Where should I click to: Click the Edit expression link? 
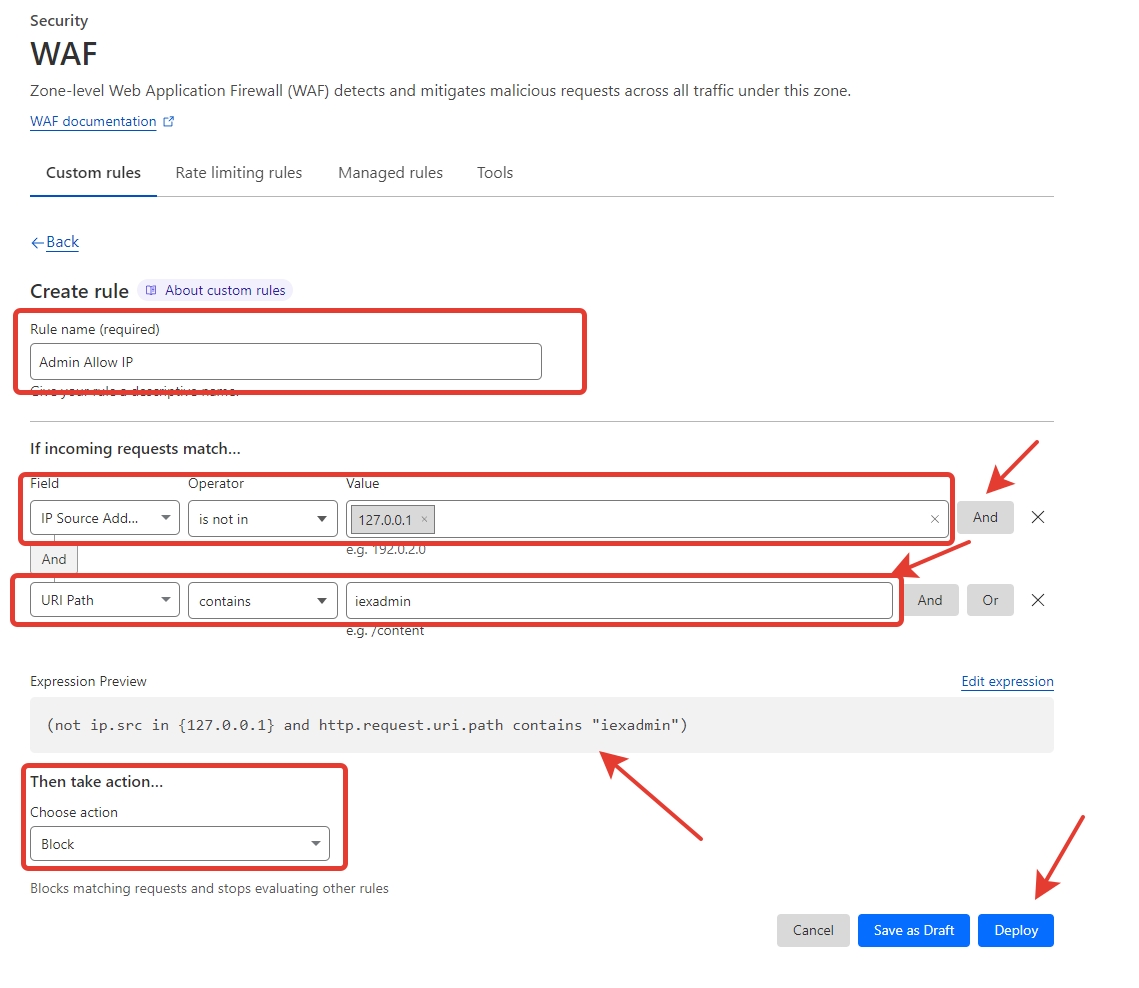pyautogui.click(x=1007, y=681)
